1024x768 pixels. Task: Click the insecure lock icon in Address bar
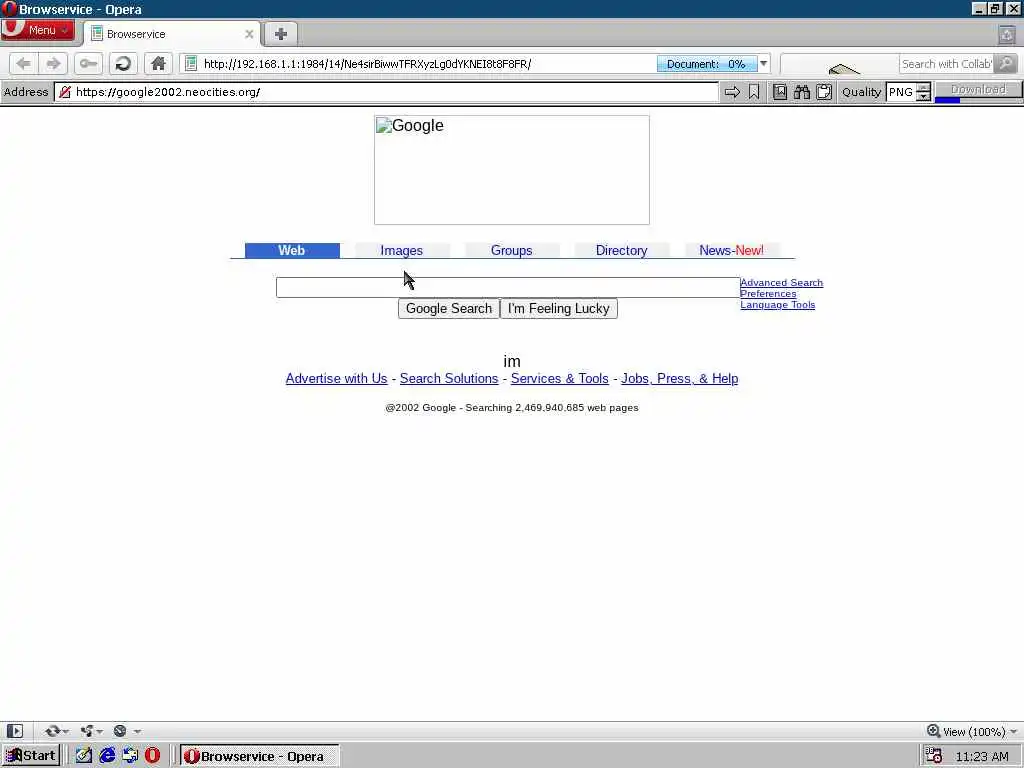[65, 92]
